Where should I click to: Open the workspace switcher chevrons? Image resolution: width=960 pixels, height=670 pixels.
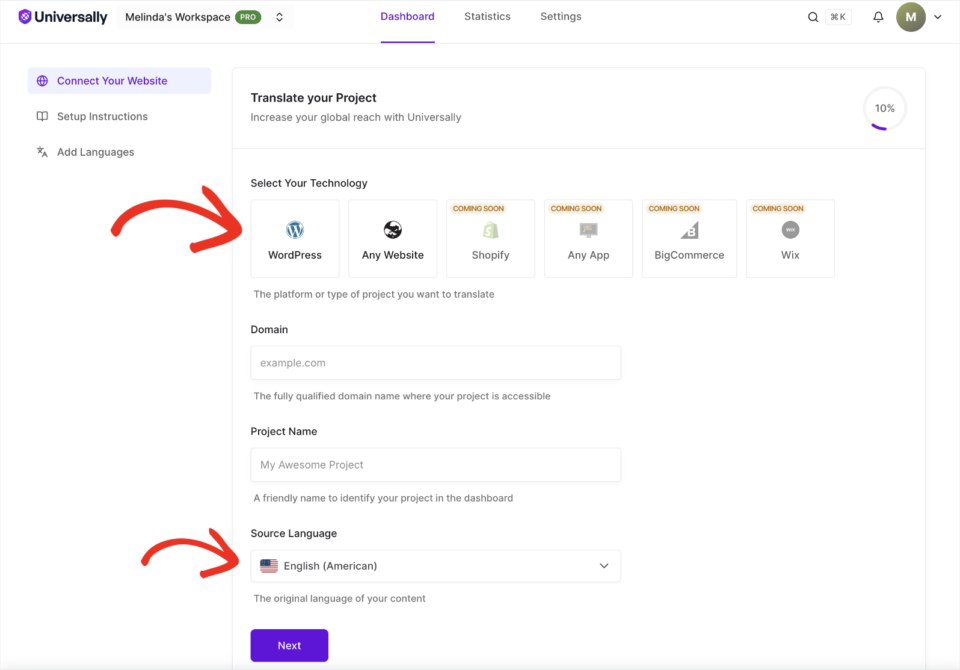click(279, 17)
